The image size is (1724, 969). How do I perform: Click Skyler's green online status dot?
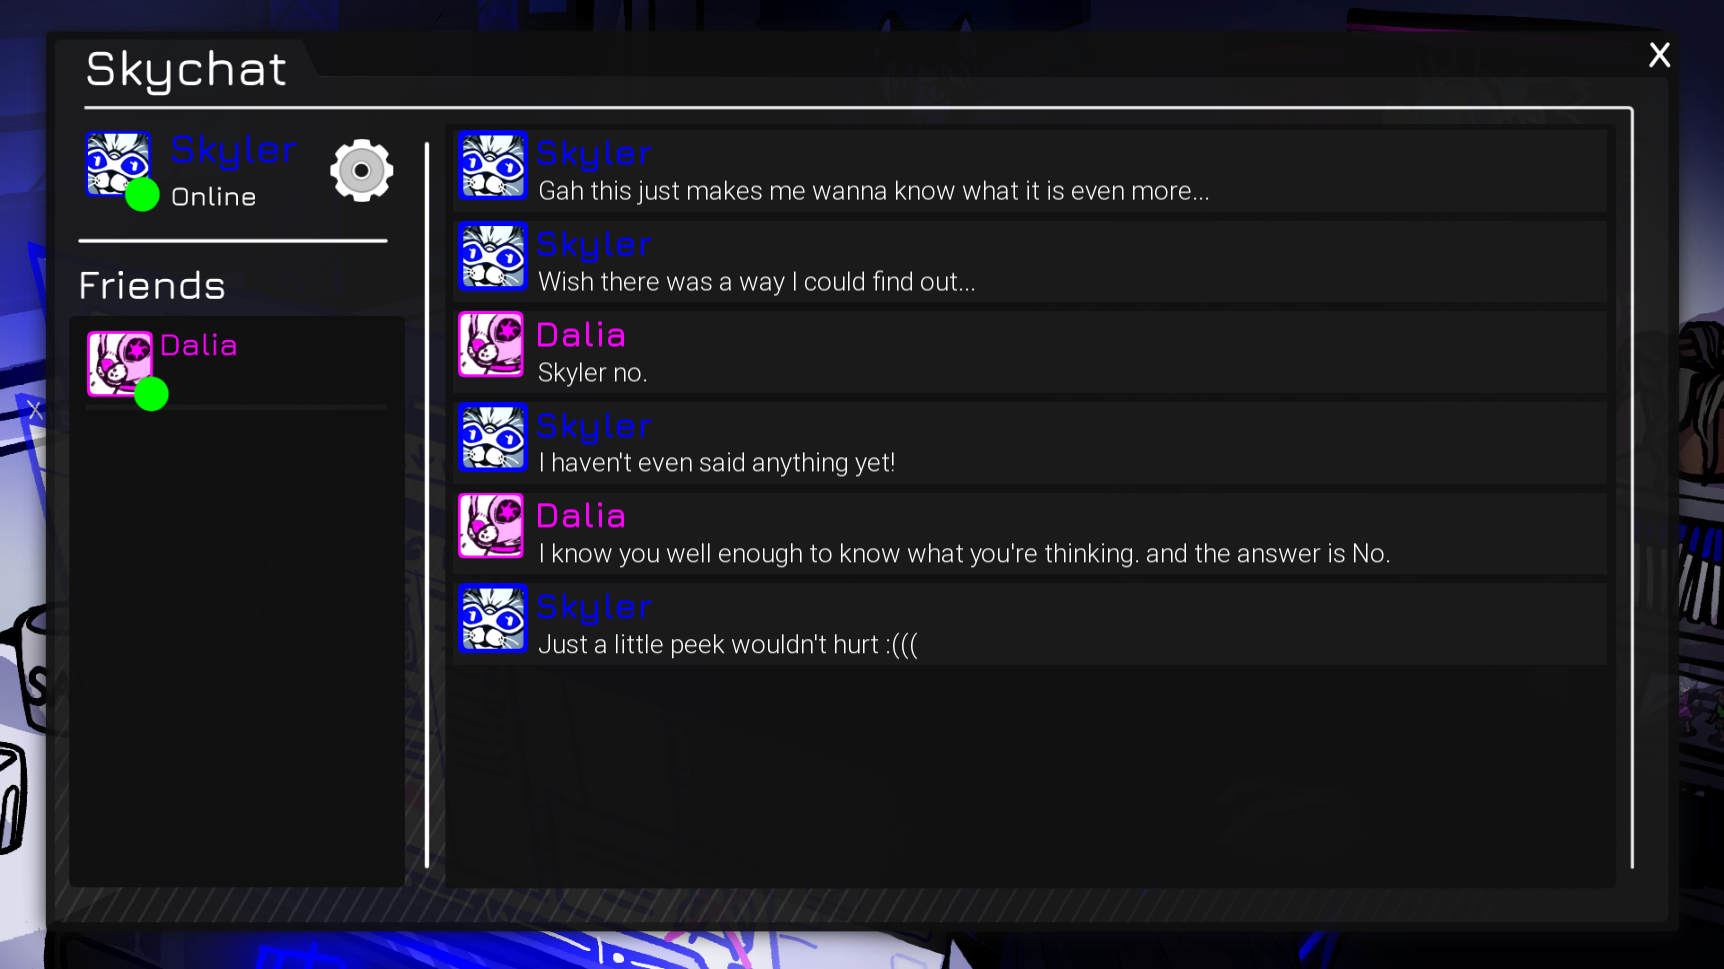(142, 194)
